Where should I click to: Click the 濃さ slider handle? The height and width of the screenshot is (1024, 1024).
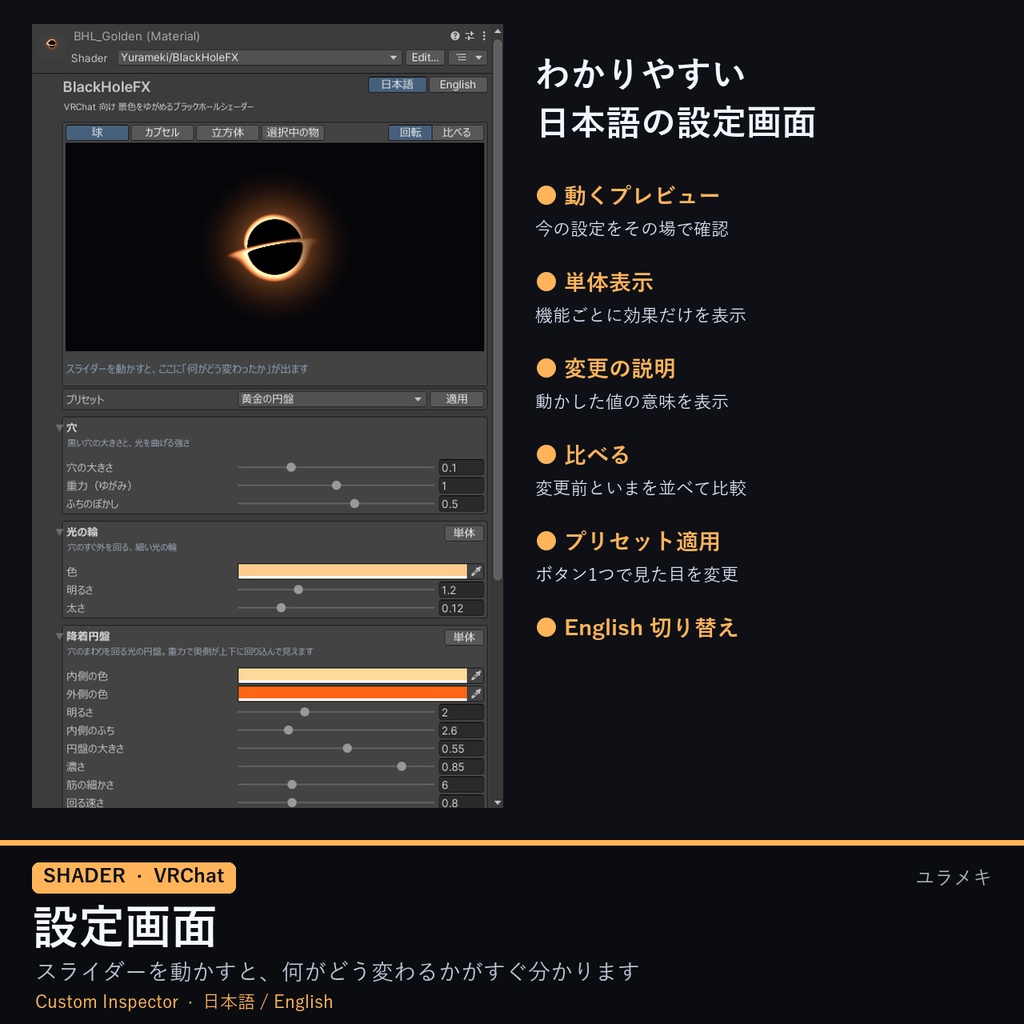[x=402, y=767]
